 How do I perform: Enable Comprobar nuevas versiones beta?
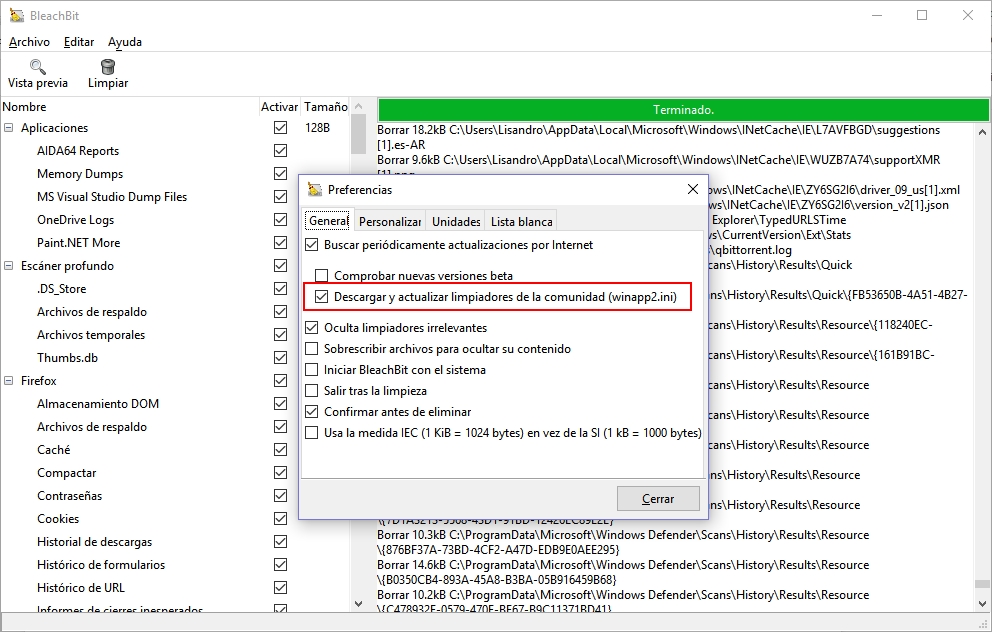pyautogui.click(x=321, y=276)
